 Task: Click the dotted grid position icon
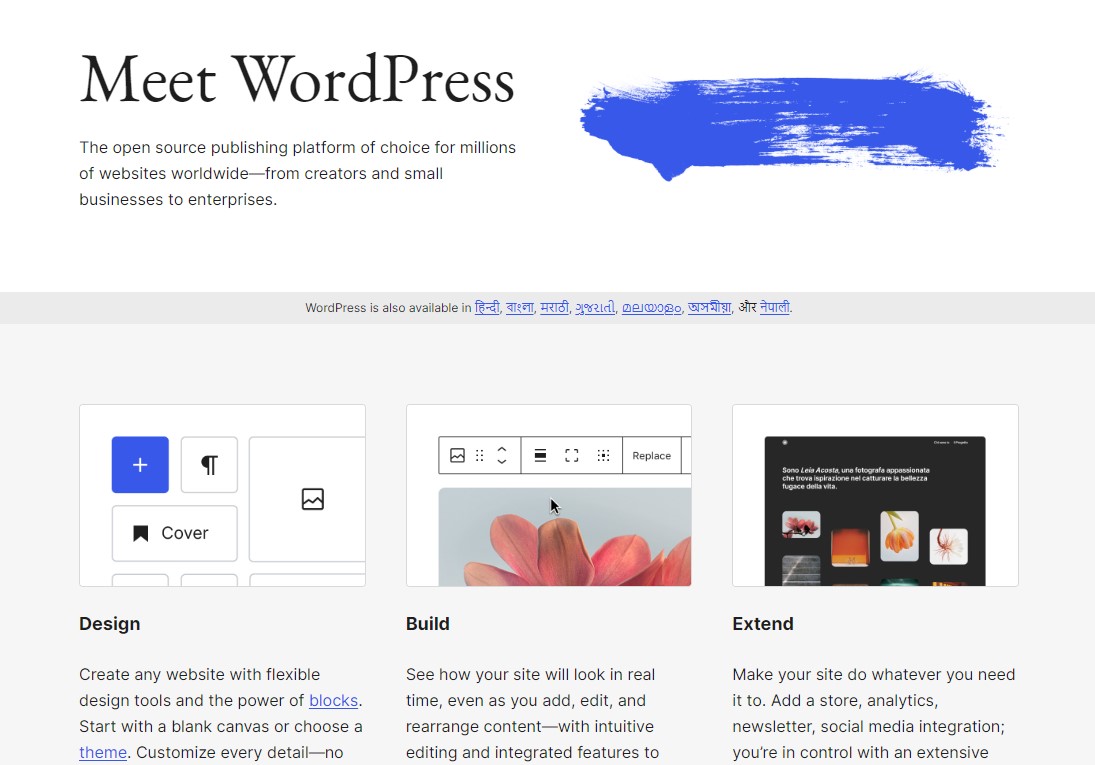pos(603,456)
